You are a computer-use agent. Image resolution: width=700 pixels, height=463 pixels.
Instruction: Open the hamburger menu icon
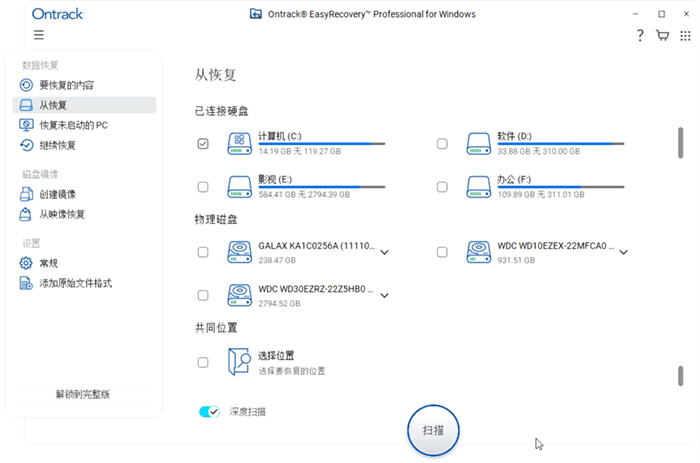39,35
